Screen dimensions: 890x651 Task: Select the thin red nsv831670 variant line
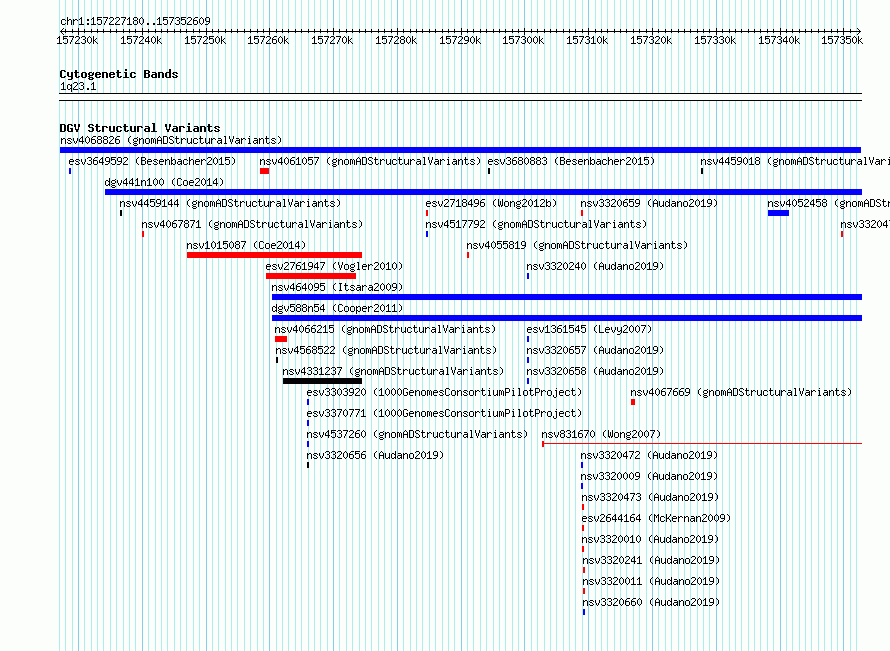click(702, 444)
